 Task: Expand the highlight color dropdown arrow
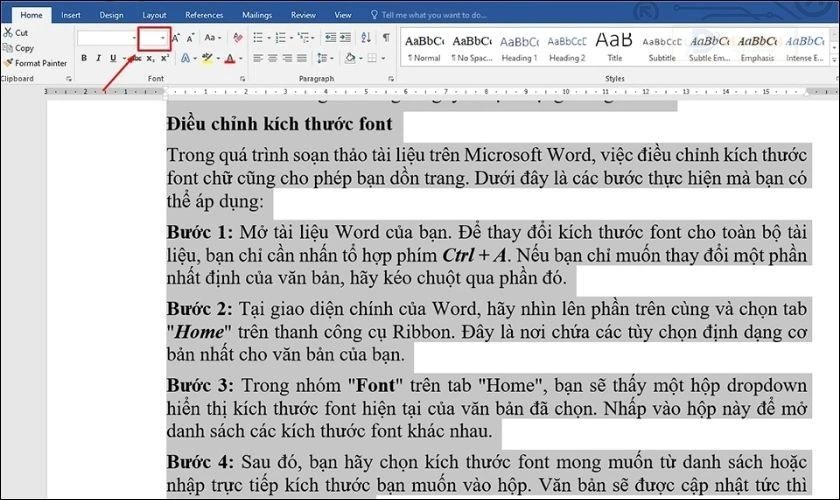click(x=218, y=58)
